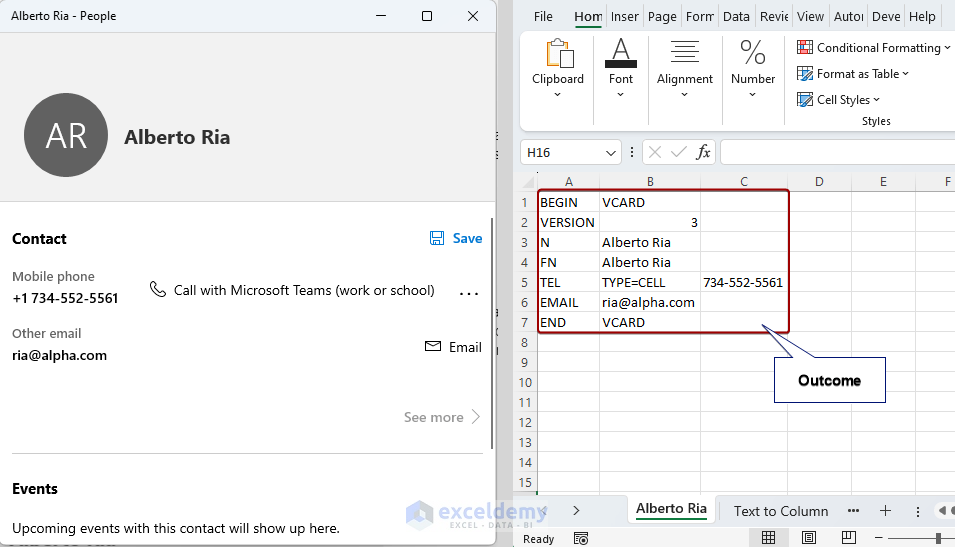This screenshot has height=547, width=955.
Task: Save the Alberto Ria contact
Action: coord(456,238)
